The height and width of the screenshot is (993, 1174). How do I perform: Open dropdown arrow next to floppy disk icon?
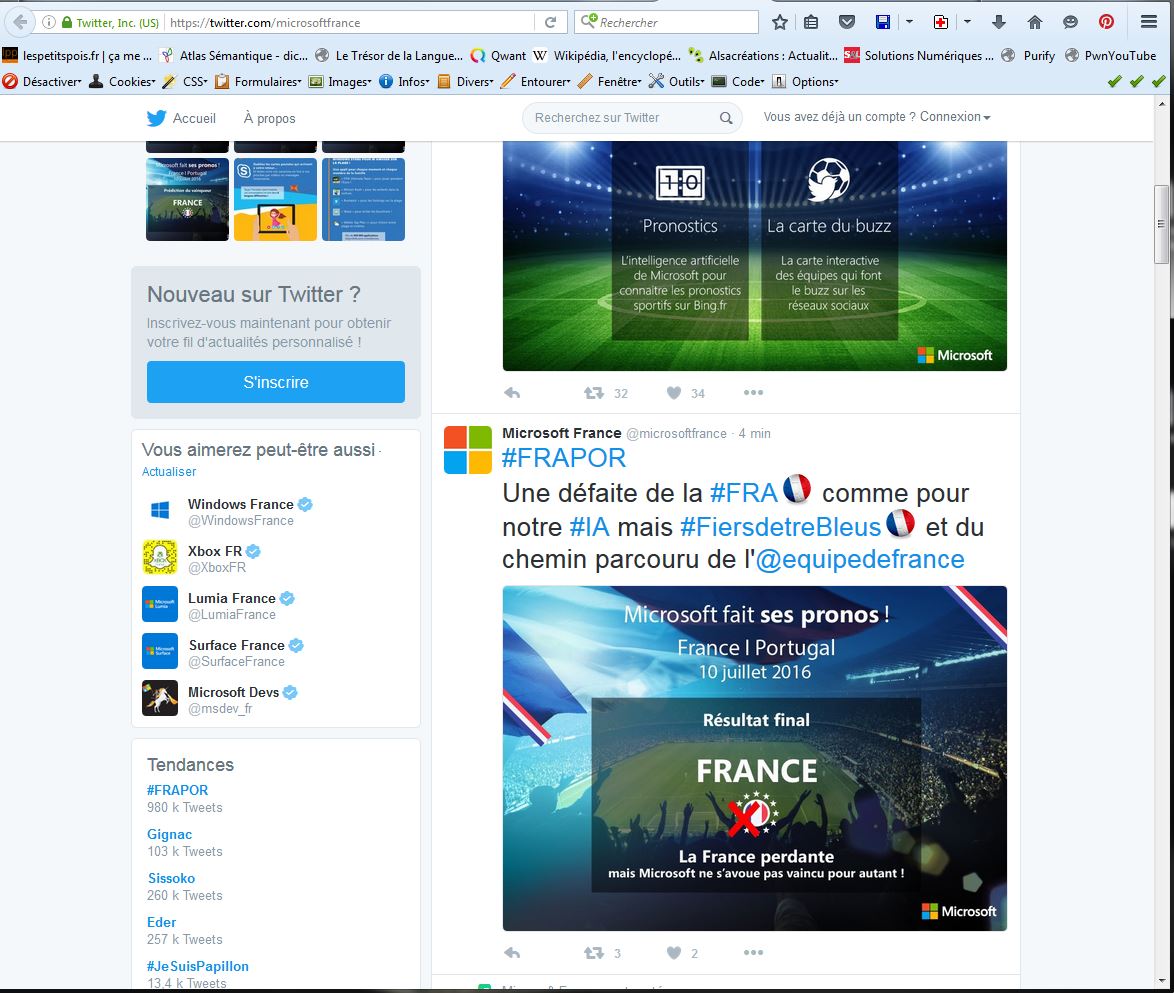[909, 22]
